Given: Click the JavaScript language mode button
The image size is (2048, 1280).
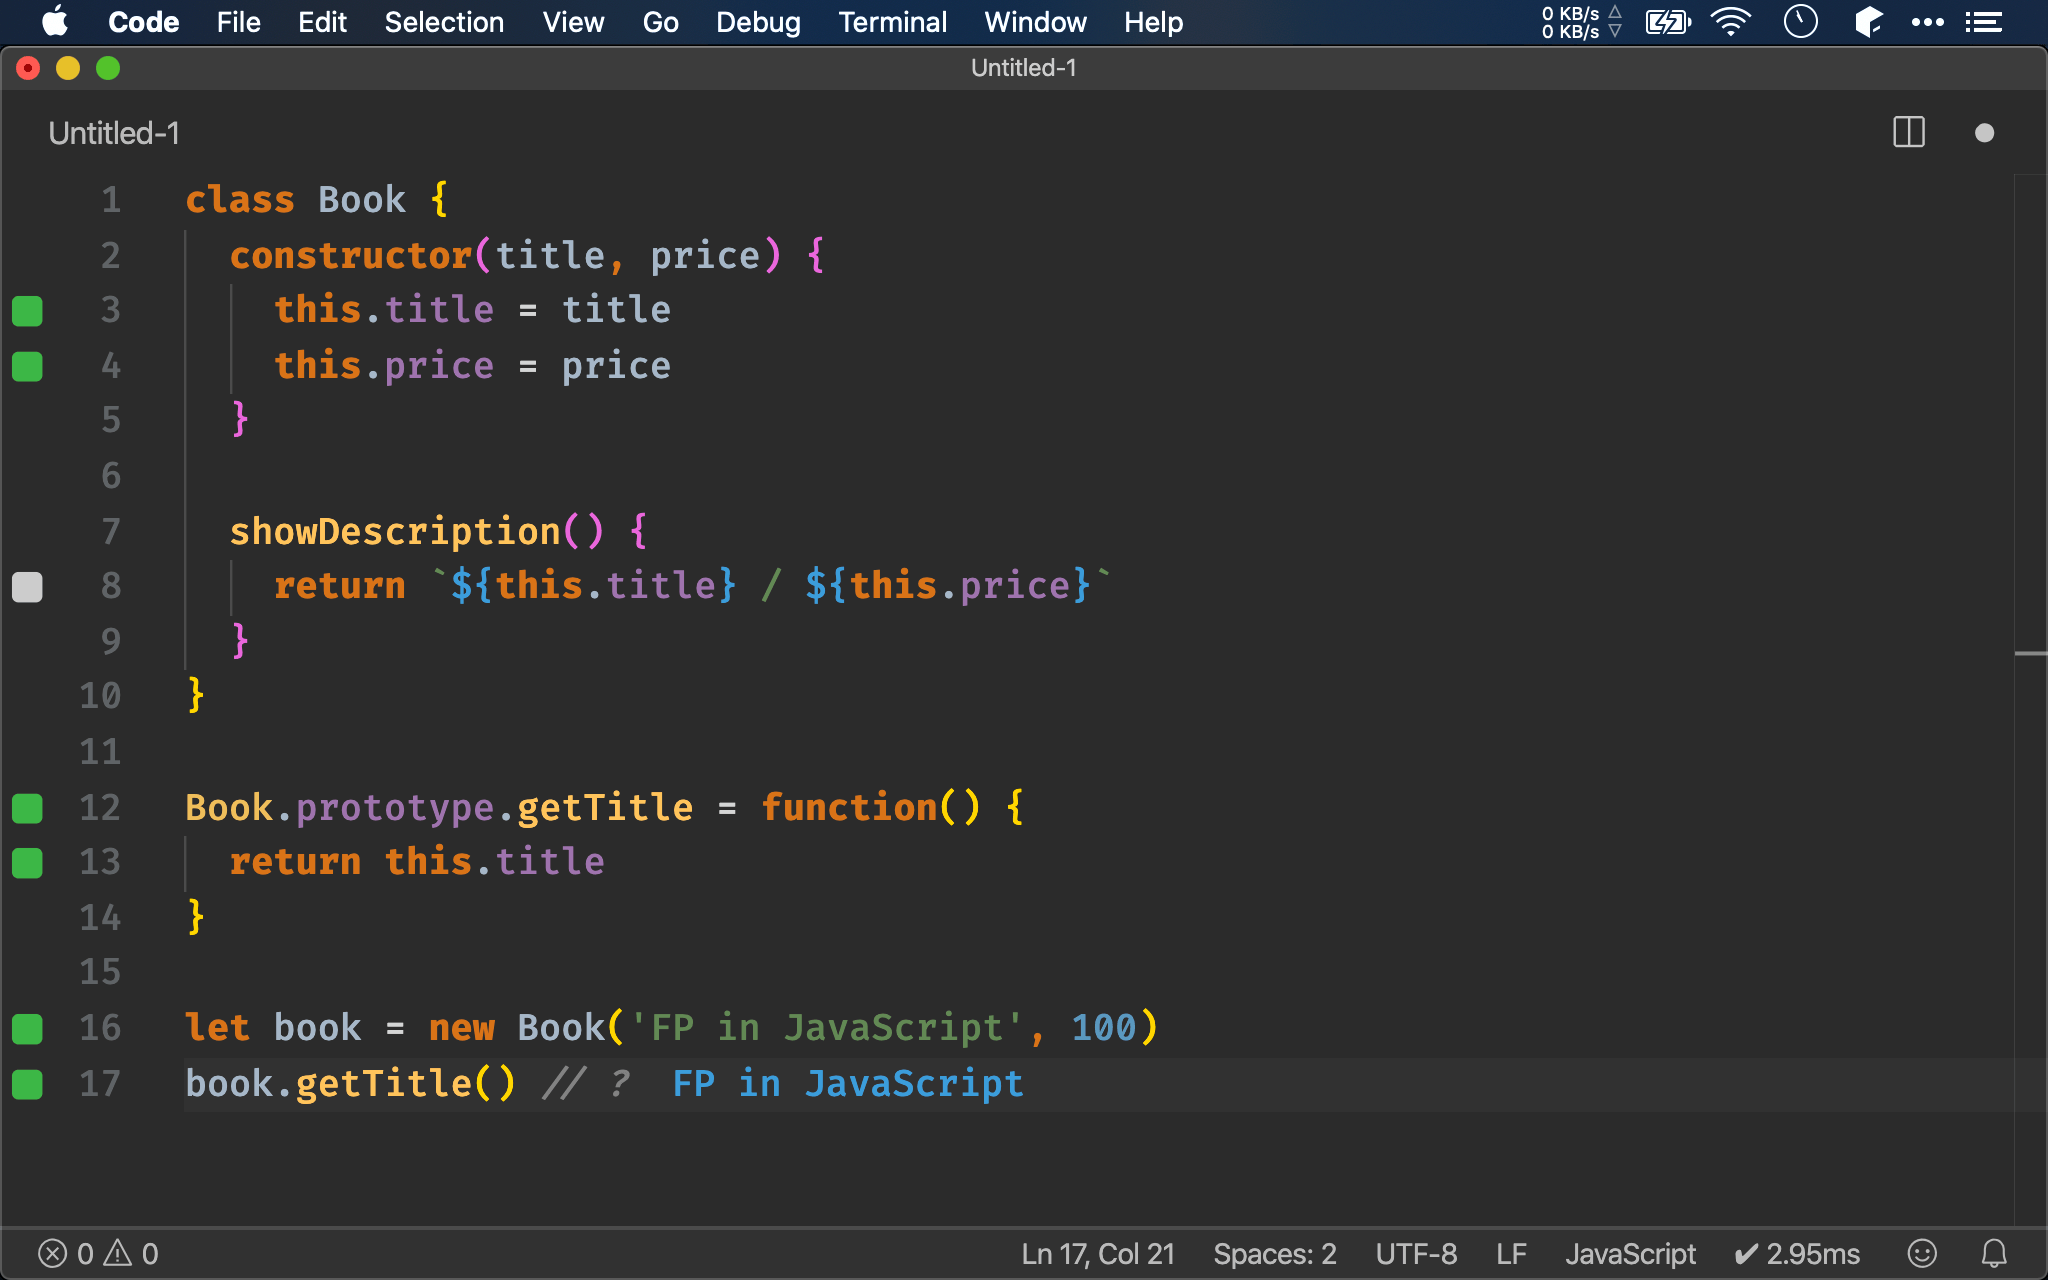Looking at the screenshot, I should point(1631,1251).
